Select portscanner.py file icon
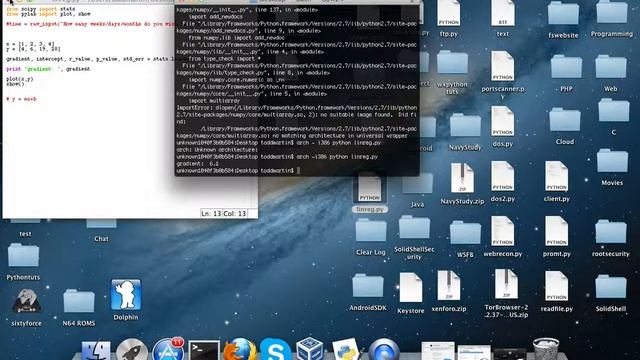The image size is (640, 360). (x=502, y=66)
